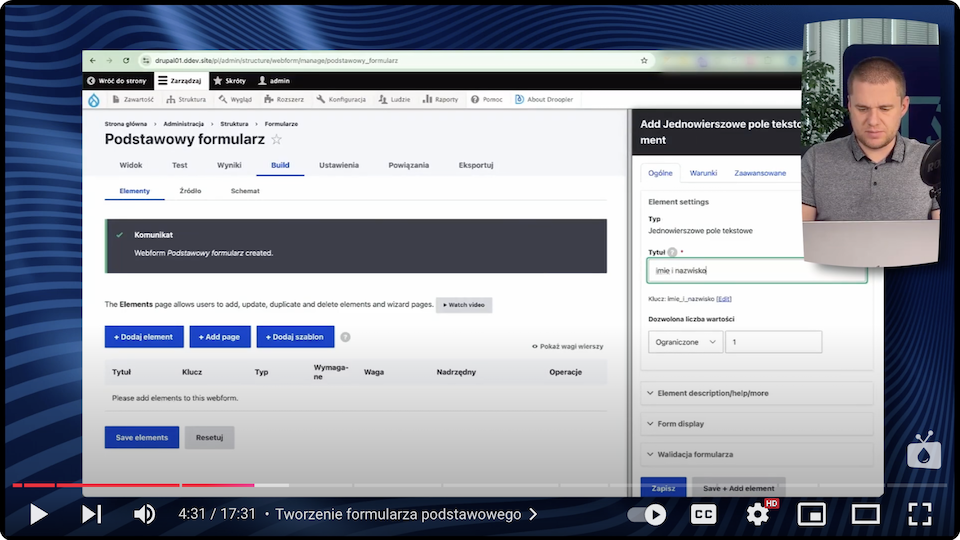Open Pomoc admin menu
Viewport: 960px width, 540px height.
[x=487, y=99]
